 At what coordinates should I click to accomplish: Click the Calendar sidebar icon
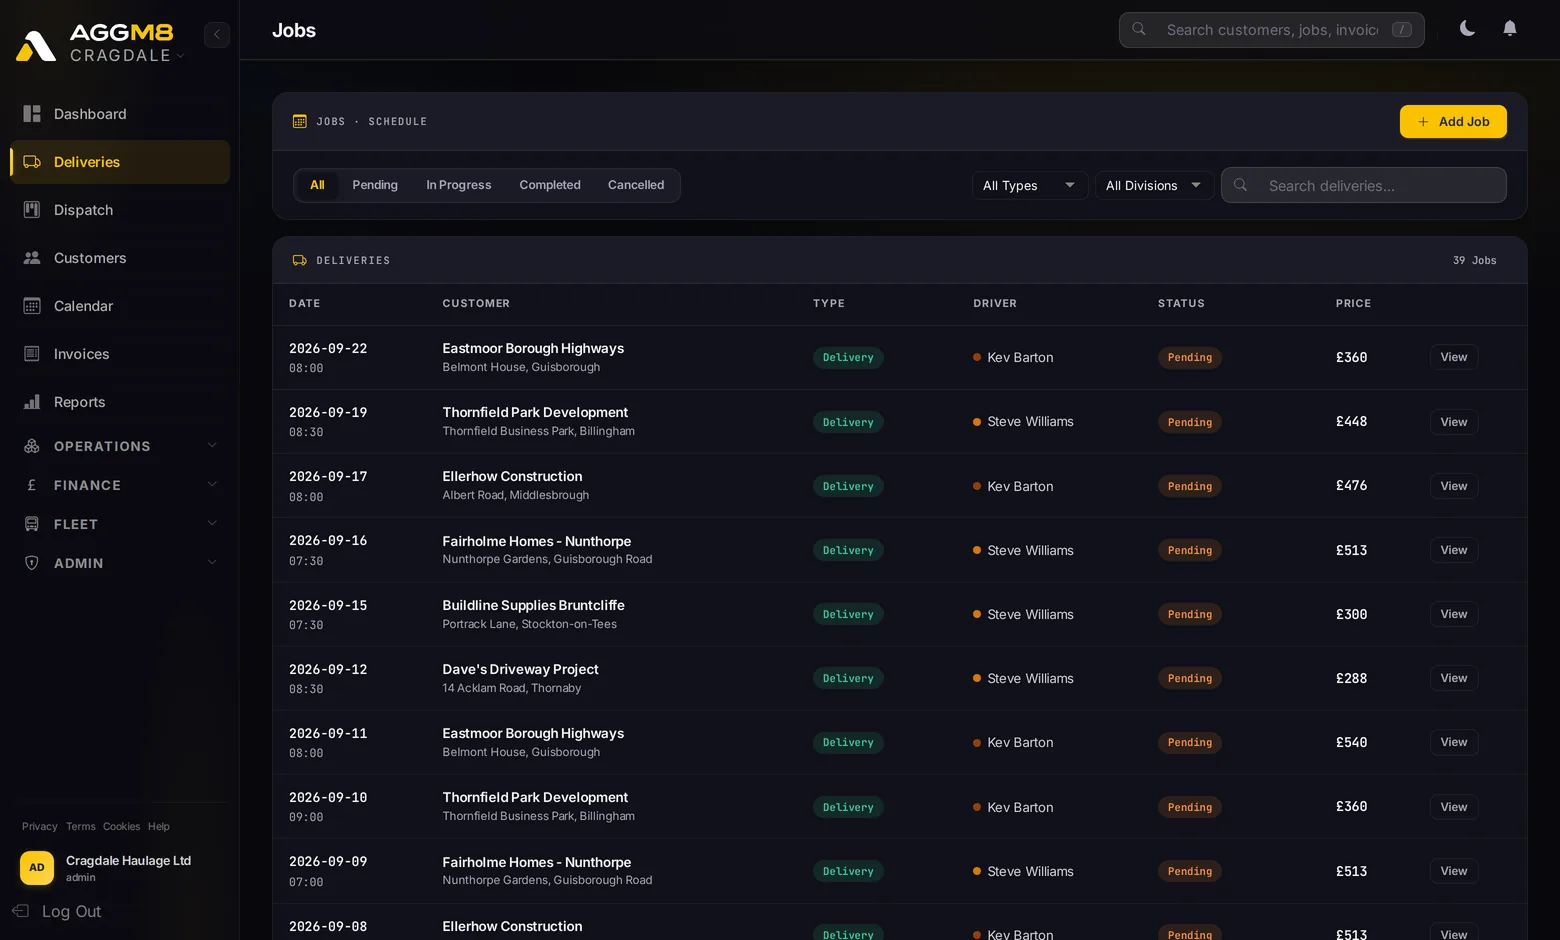click(x=32, y=306)
